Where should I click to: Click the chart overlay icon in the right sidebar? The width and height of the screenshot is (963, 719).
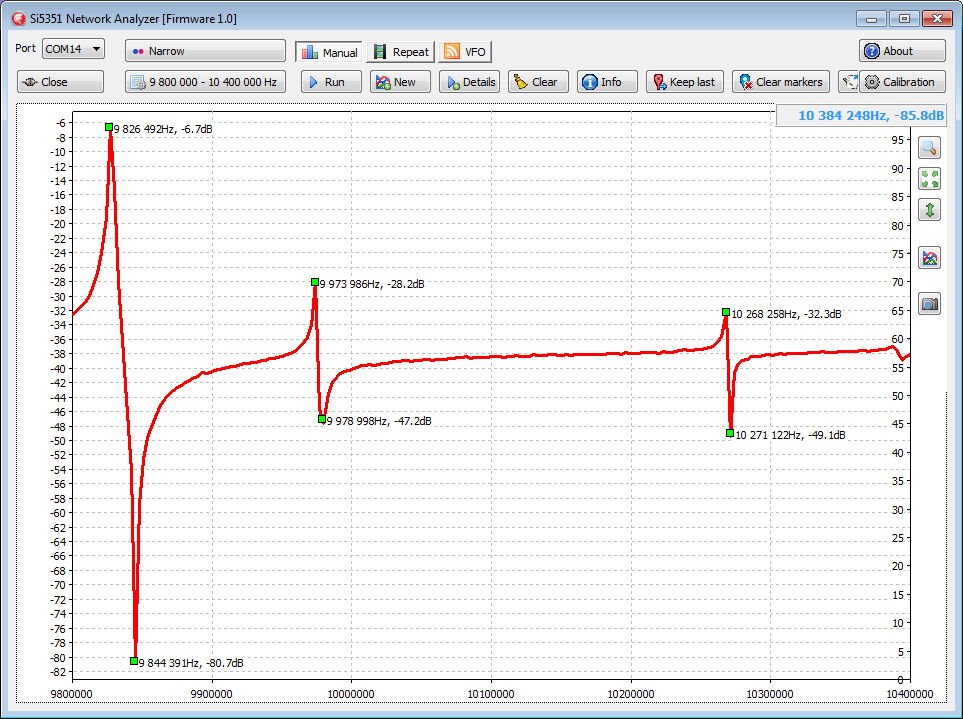point(929,258)
